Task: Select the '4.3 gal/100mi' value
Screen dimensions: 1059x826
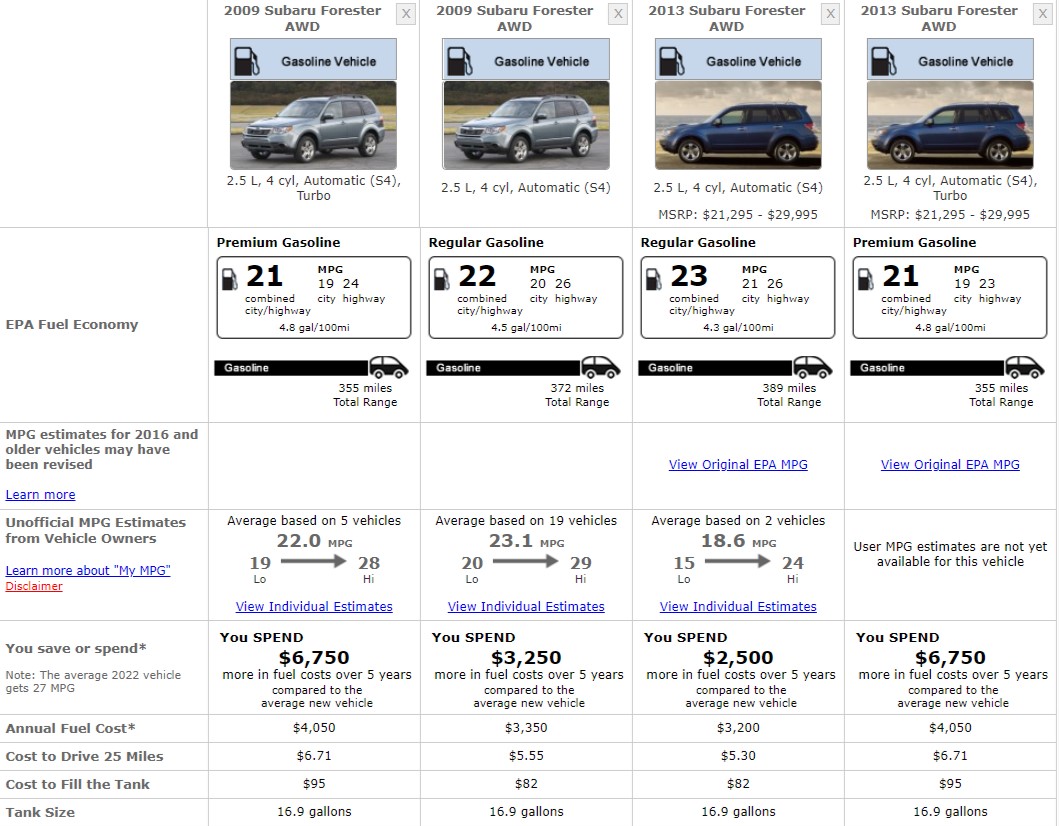Action: pyautogui.click(x=738, y=328)
